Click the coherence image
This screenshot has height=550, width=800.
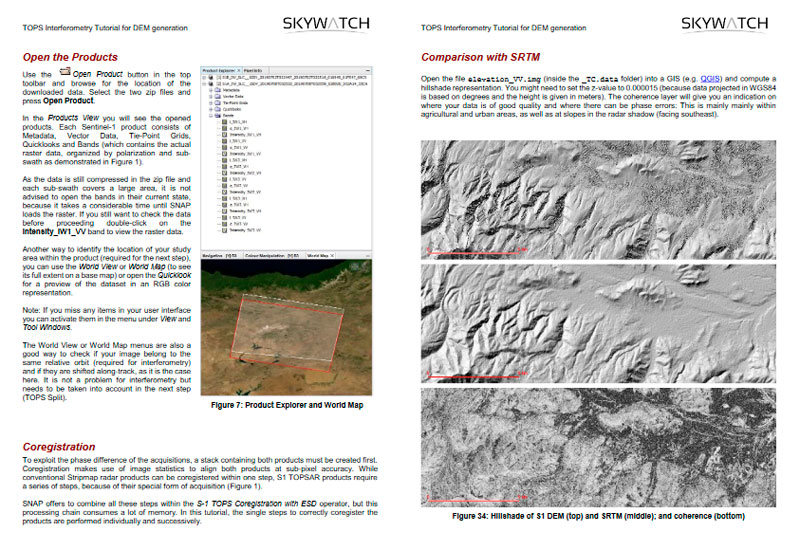(x=598, y=447)
